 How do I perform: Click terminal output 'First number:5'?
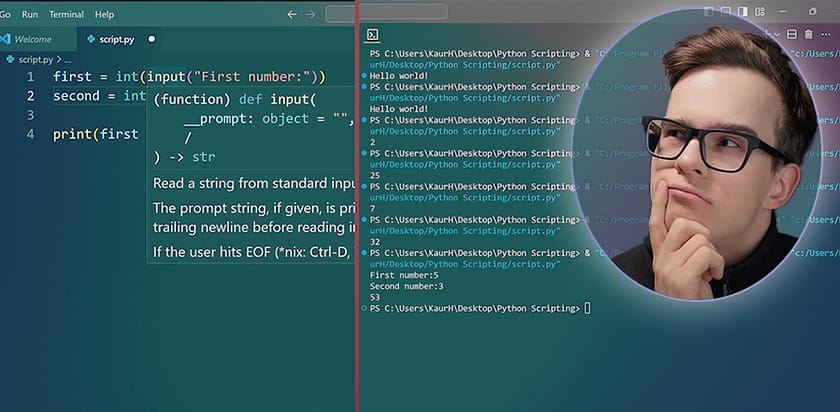tap(404, 275)
